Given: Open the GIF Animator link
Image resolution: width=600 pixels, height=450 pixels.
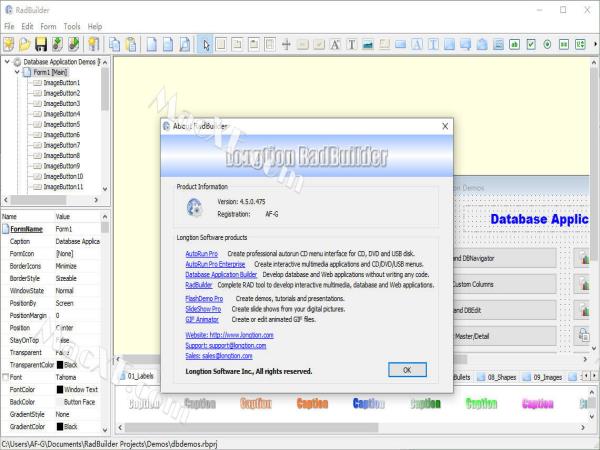Looking at the screenshot, I should pos(202,319).
